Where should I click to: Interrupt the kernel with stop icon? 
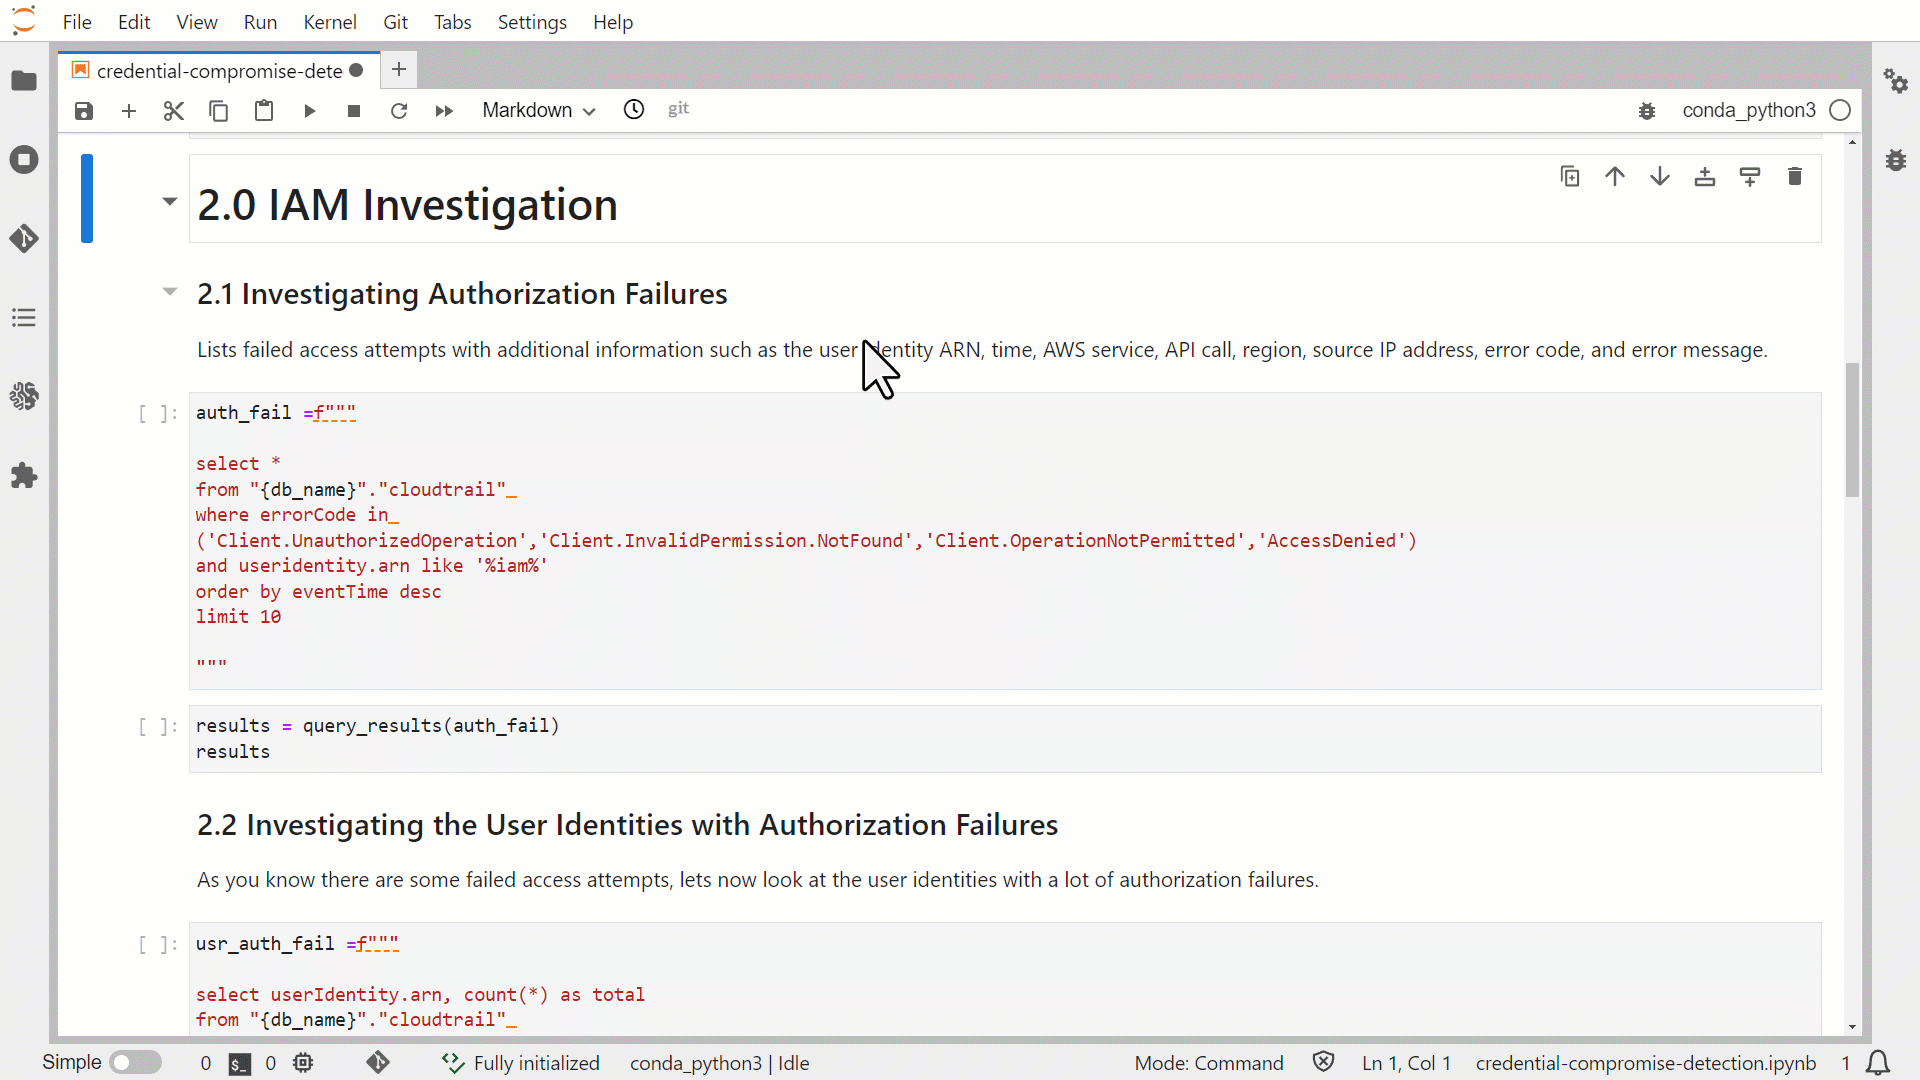click(x=353, y=111)
